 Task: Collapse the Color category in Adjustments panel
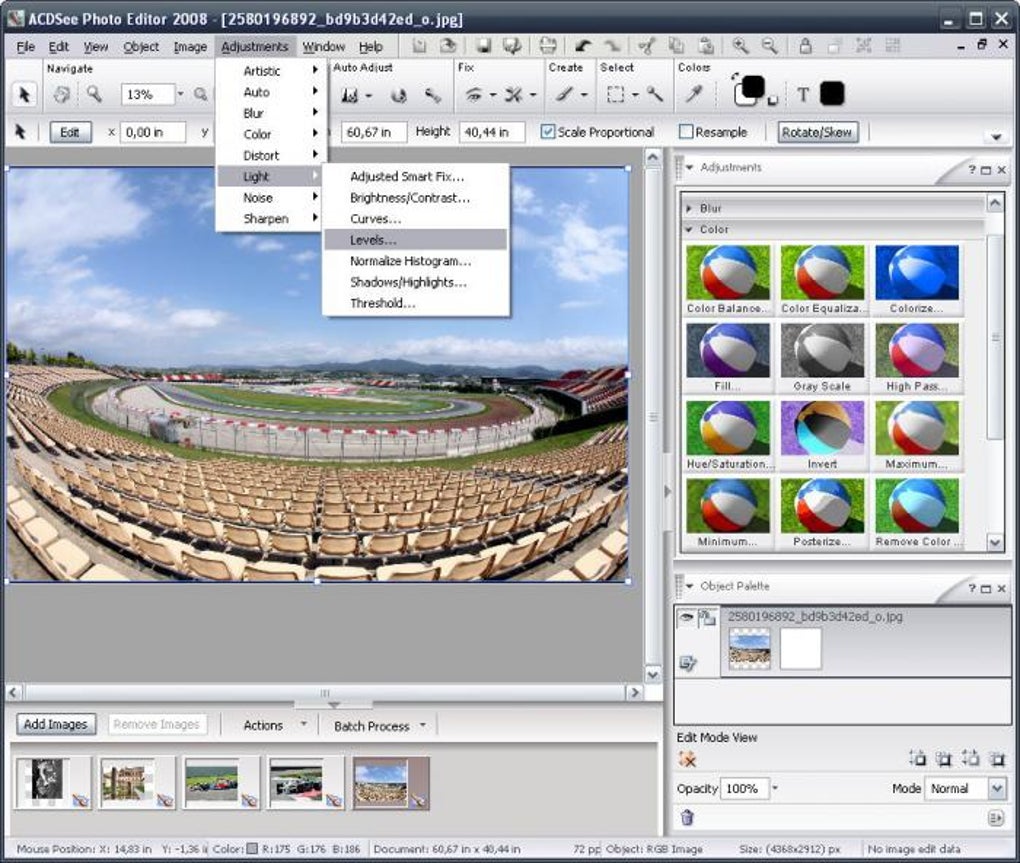coord(689,230)
